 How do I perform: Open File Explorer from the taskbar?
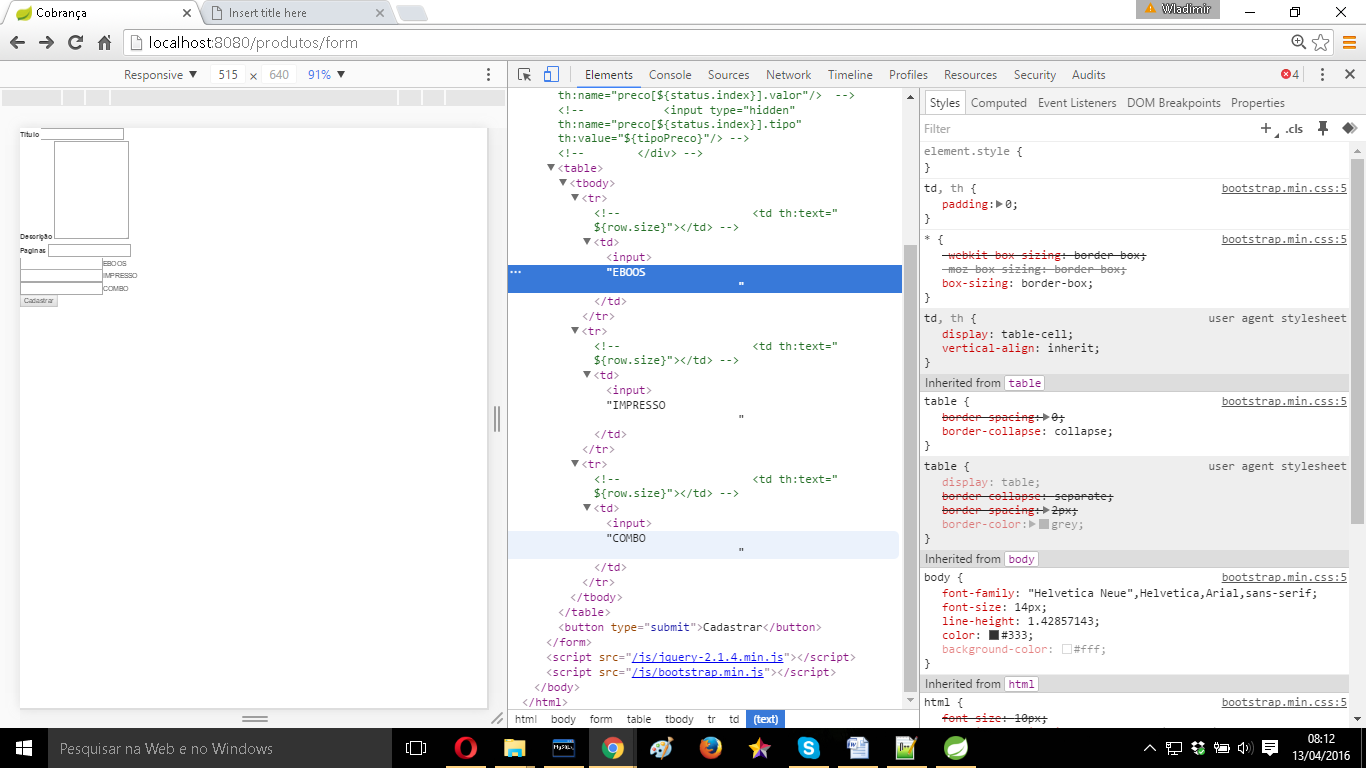(x=514, y=748)
